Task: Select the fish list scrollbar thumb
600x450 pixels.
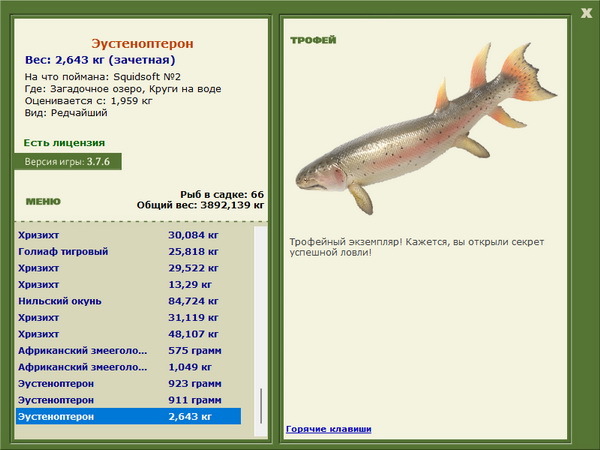Action: pyautogui.click(x=261, y=406)
